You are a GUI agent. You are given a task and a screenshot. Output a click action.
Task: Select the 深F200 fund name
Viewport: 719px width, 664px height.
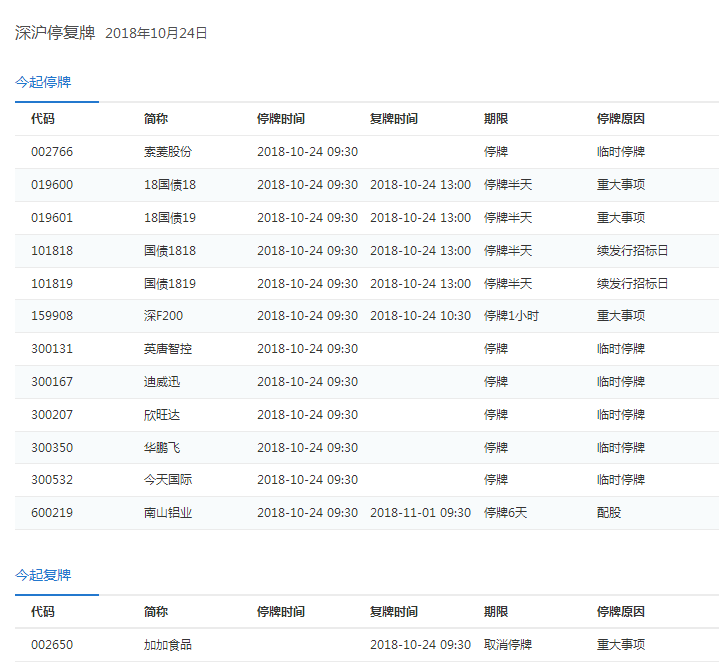tap(164, 316)
